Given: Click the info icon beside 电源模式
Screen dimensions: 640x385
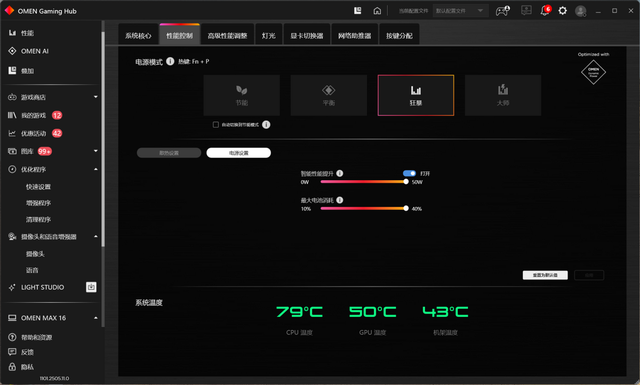Looking at the screenshot, I should coord(170,61).
